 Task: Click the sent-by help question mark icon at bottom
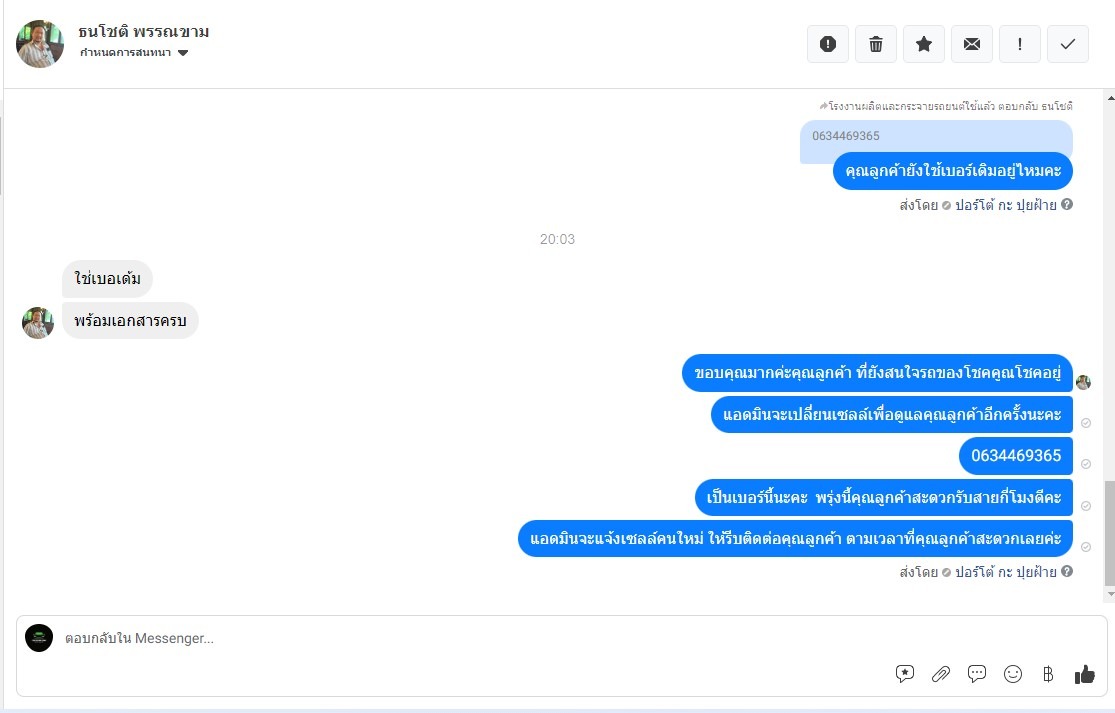(1067, 571)
